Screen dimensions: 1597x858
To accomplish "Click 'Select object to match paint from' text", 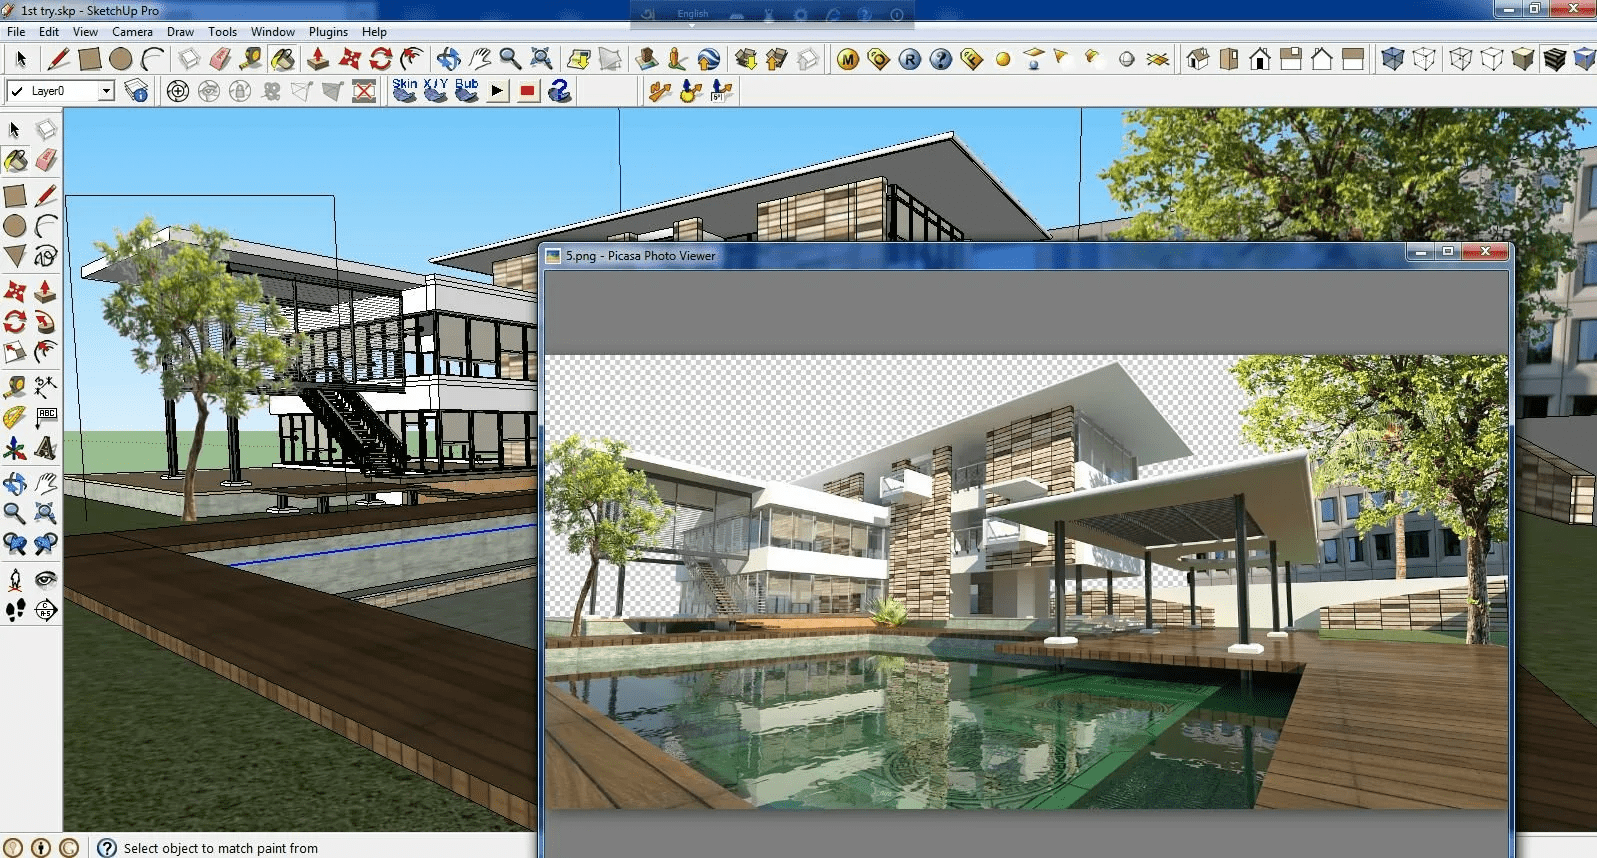I will pyautogui.click(x=221, y=848).
